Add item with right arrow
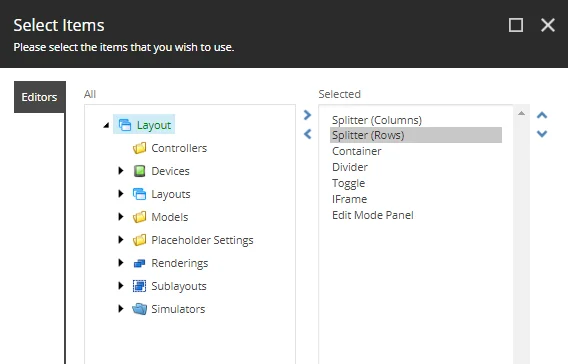Viewport: 568px width, 364px height. pos(308,115)
